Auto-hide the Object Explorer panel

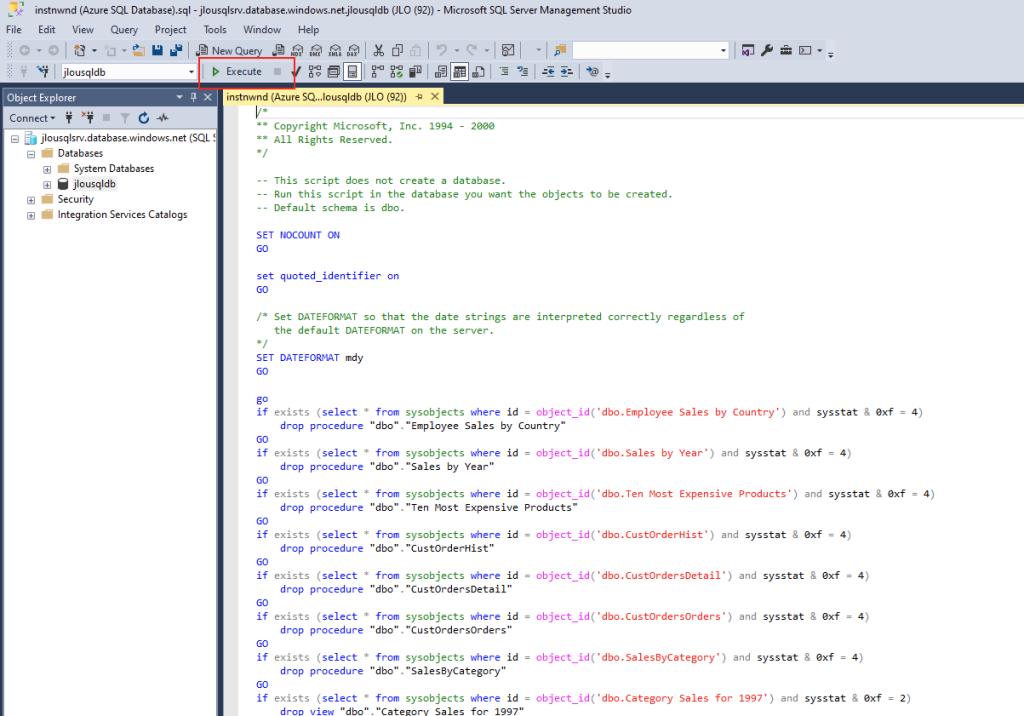pyautogui.click(x=193, y=97)
